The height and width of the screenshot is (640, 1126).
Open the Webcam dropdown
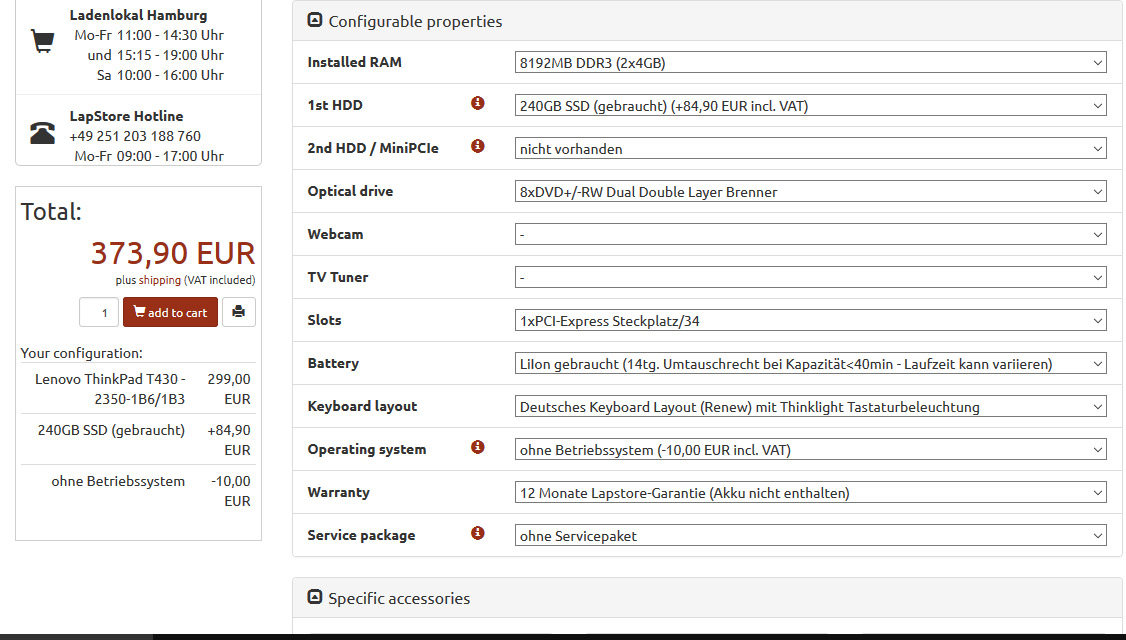point(810,234)
